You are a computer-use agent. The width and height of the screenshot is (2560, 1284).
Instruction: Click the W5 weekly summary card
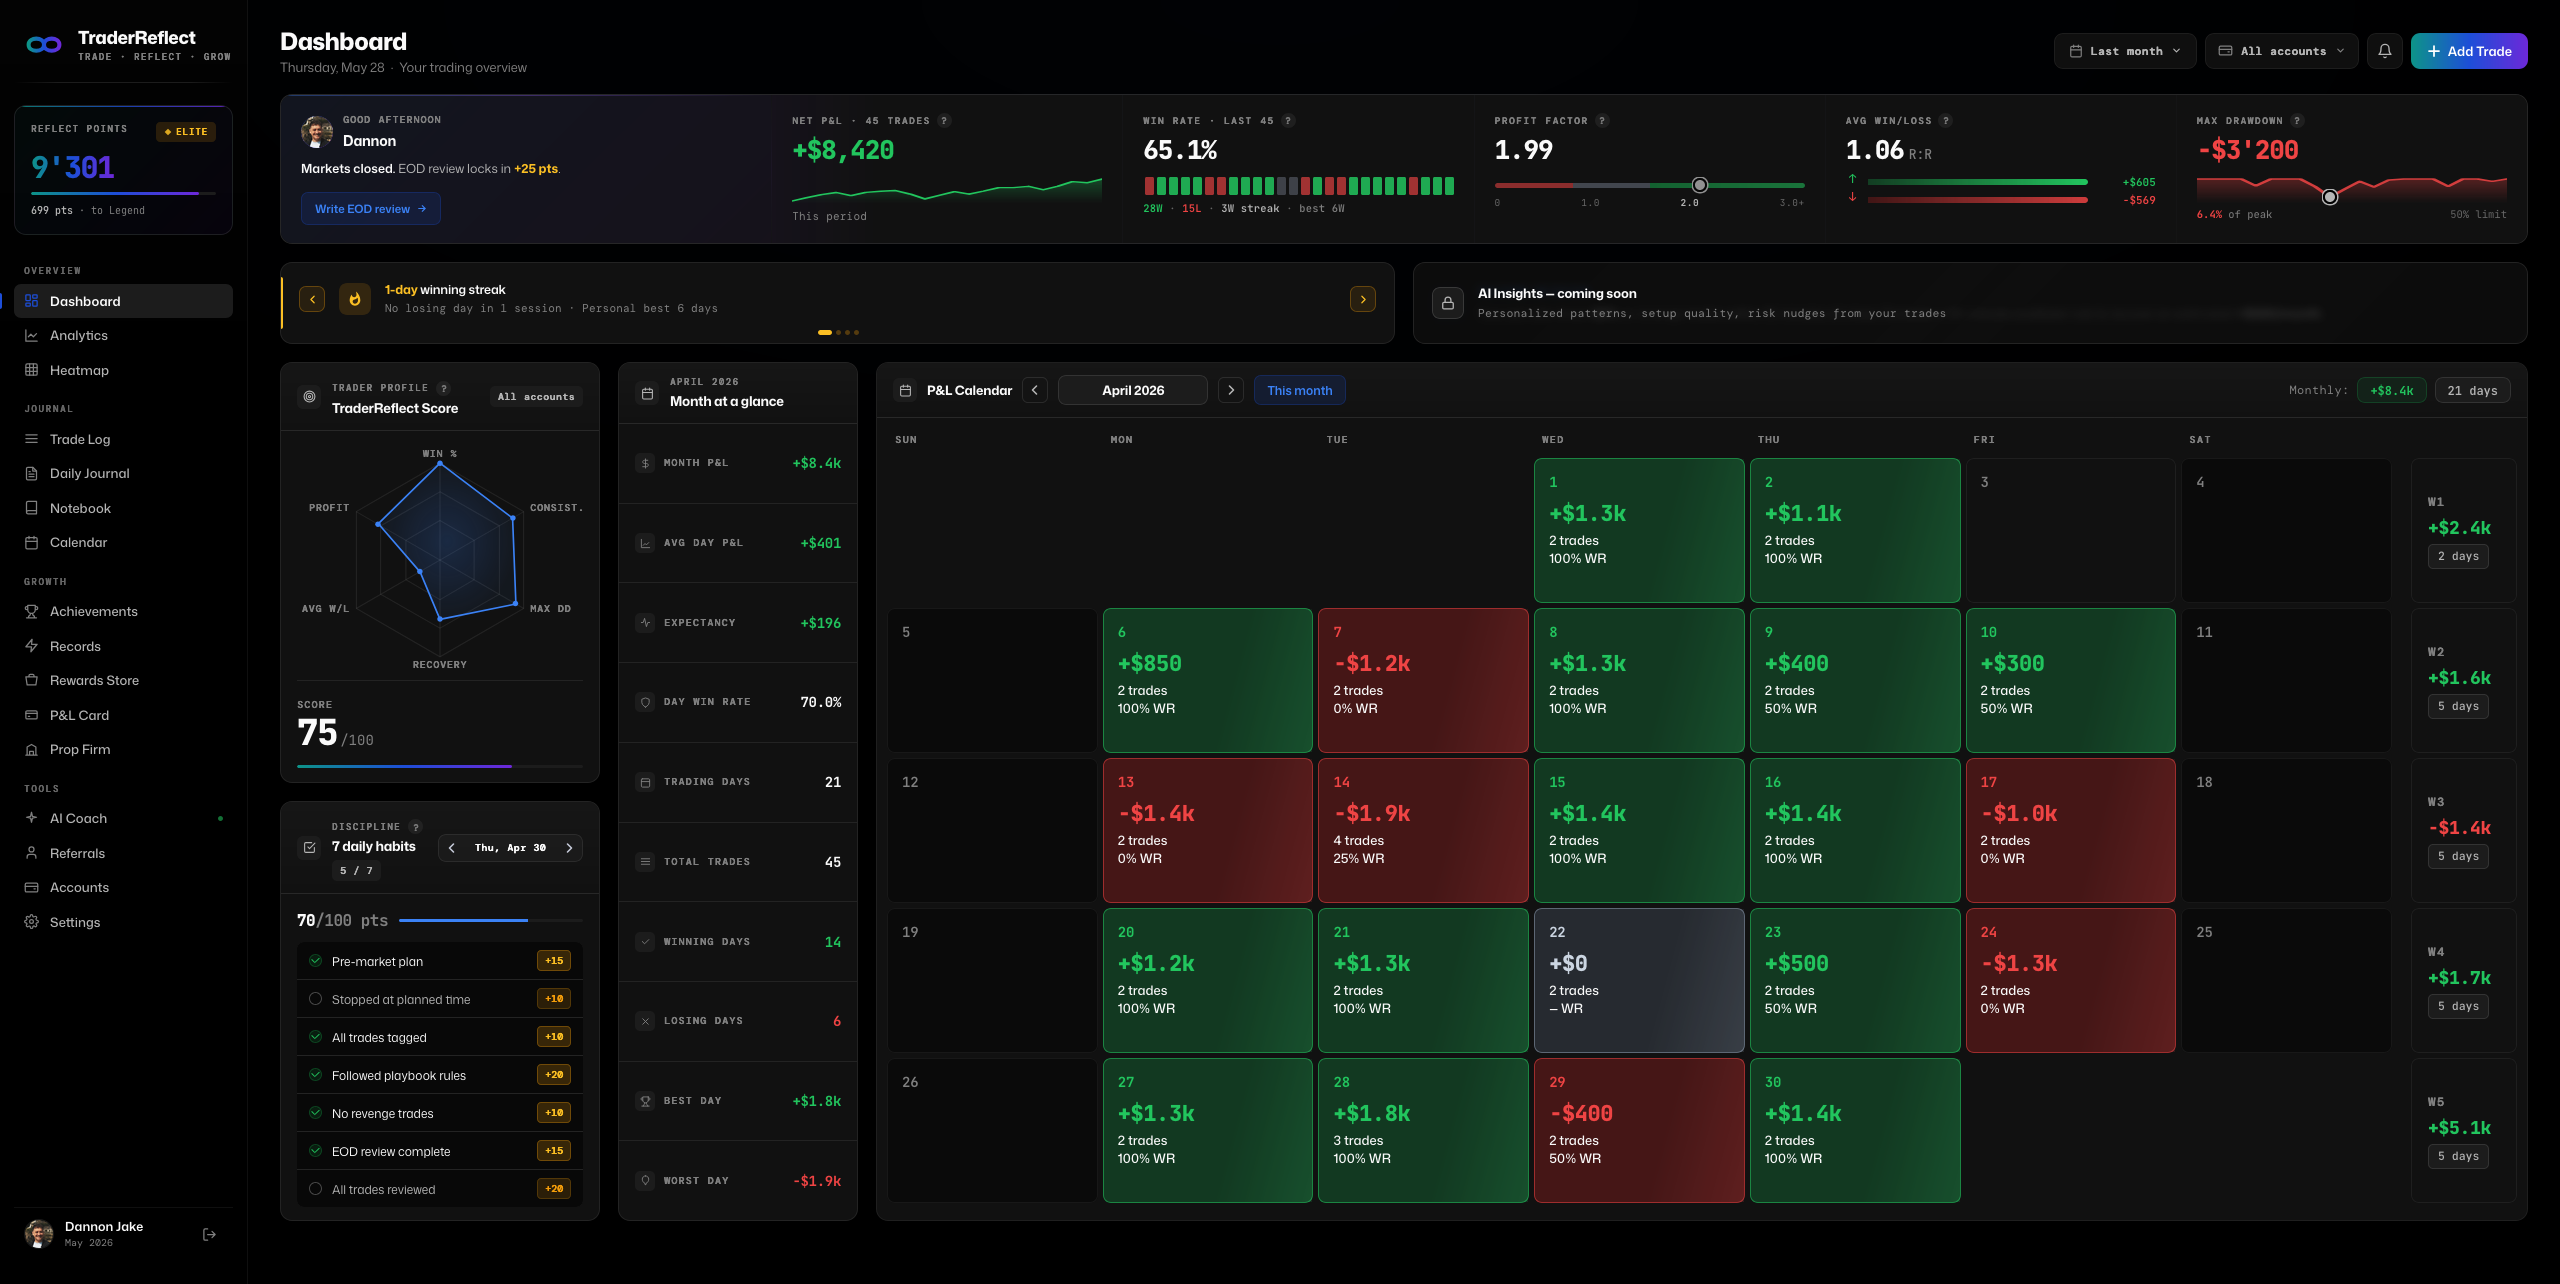[x=2463, y=1130]
